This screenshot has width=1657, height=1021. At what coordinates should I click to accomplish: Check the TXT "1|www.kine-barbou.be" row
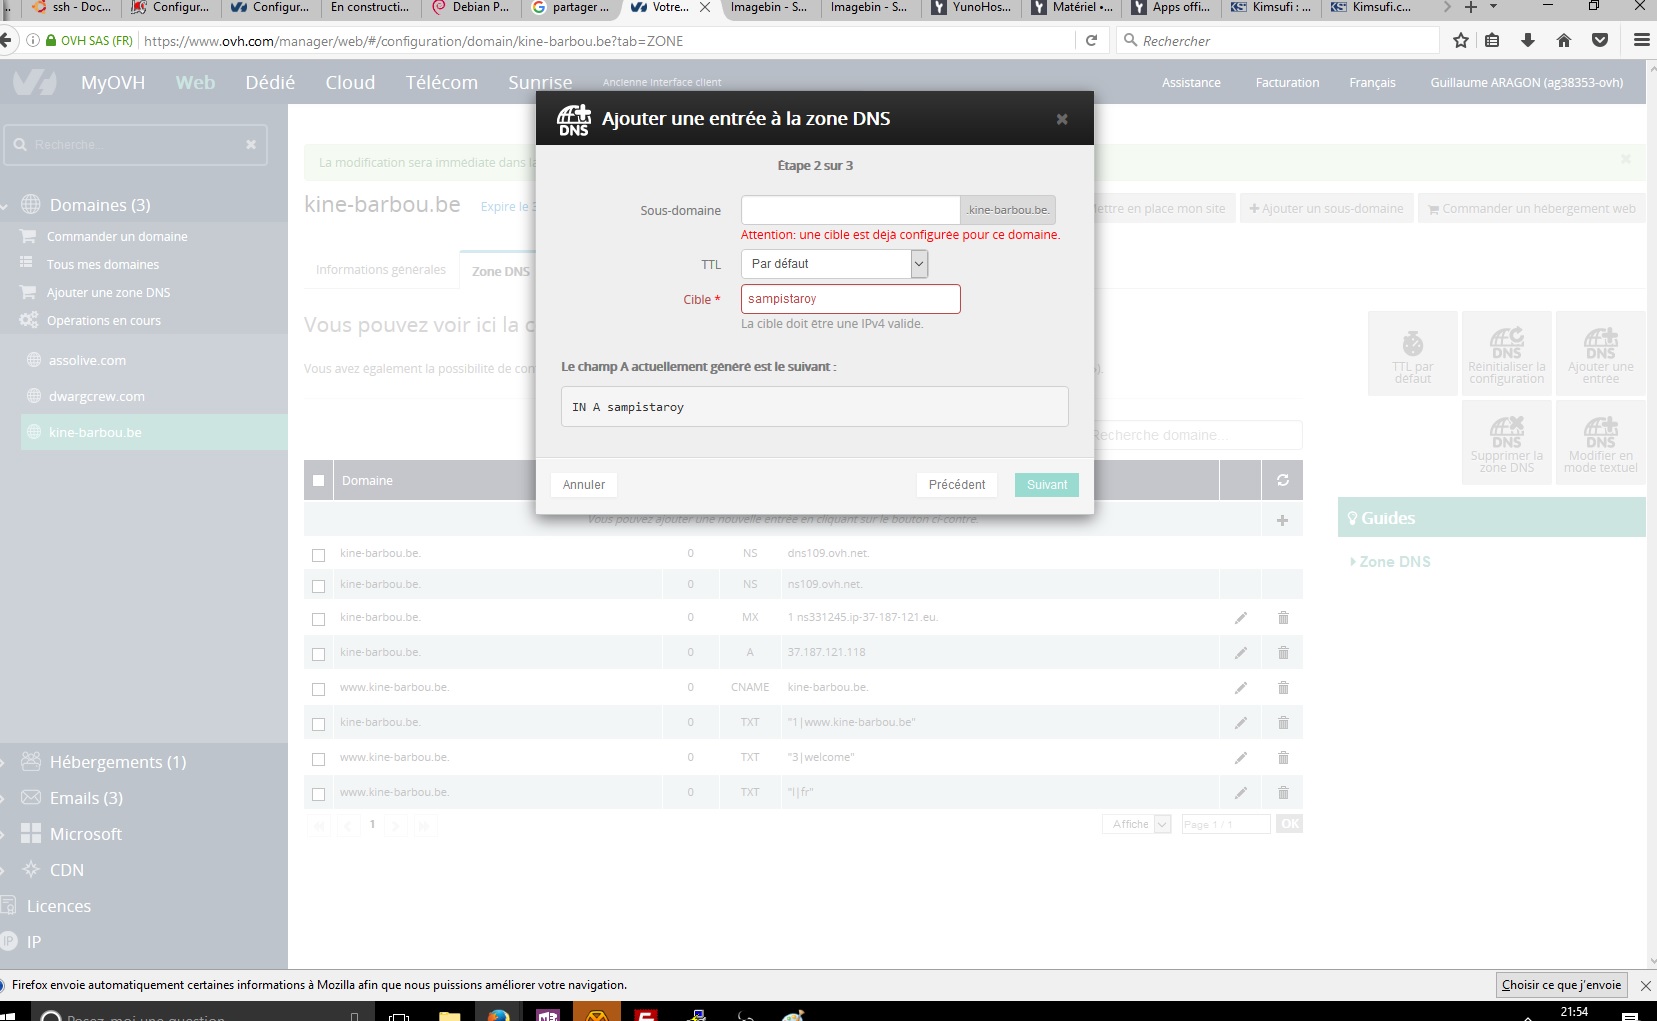[318, 724]
